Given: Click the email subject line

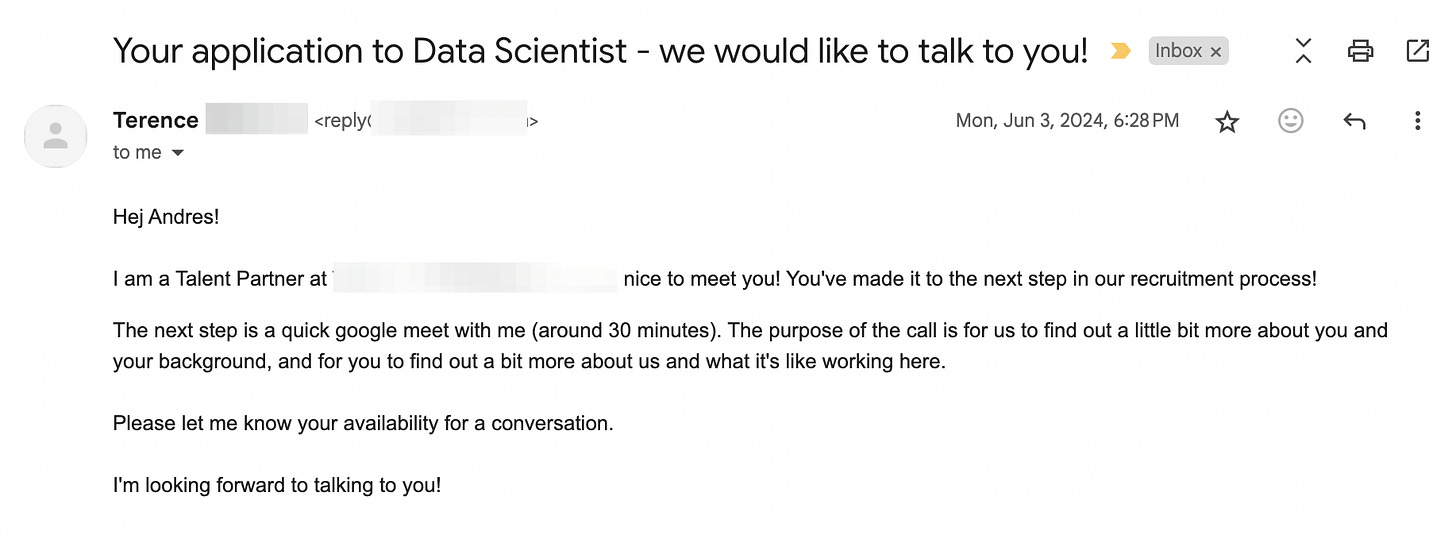Looking at the screenshot, I should pos(600,51).
